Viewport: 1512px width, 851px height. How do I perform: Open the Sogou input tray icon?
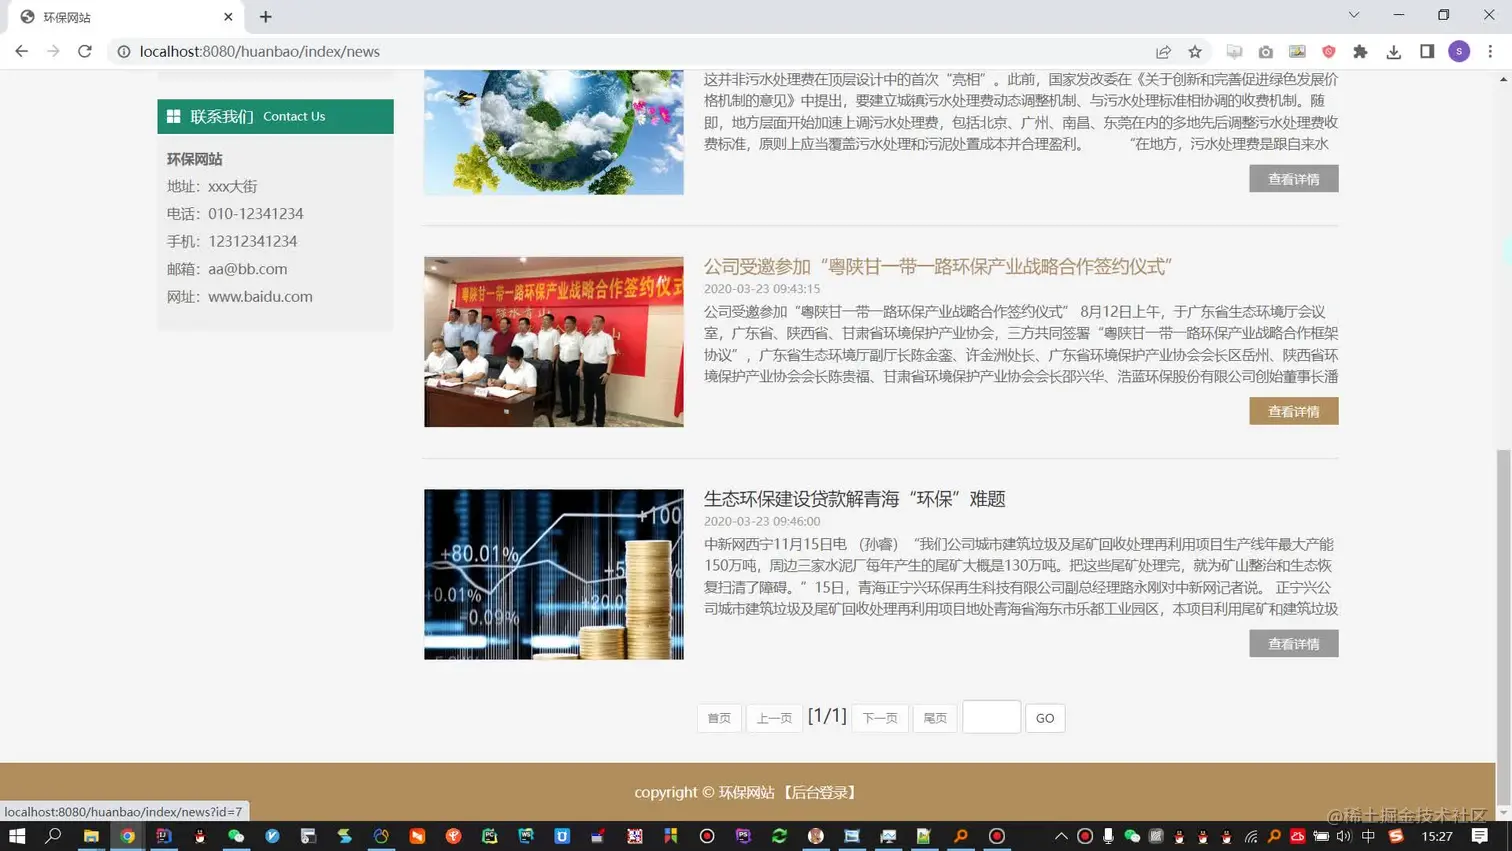click(1396, 836)
